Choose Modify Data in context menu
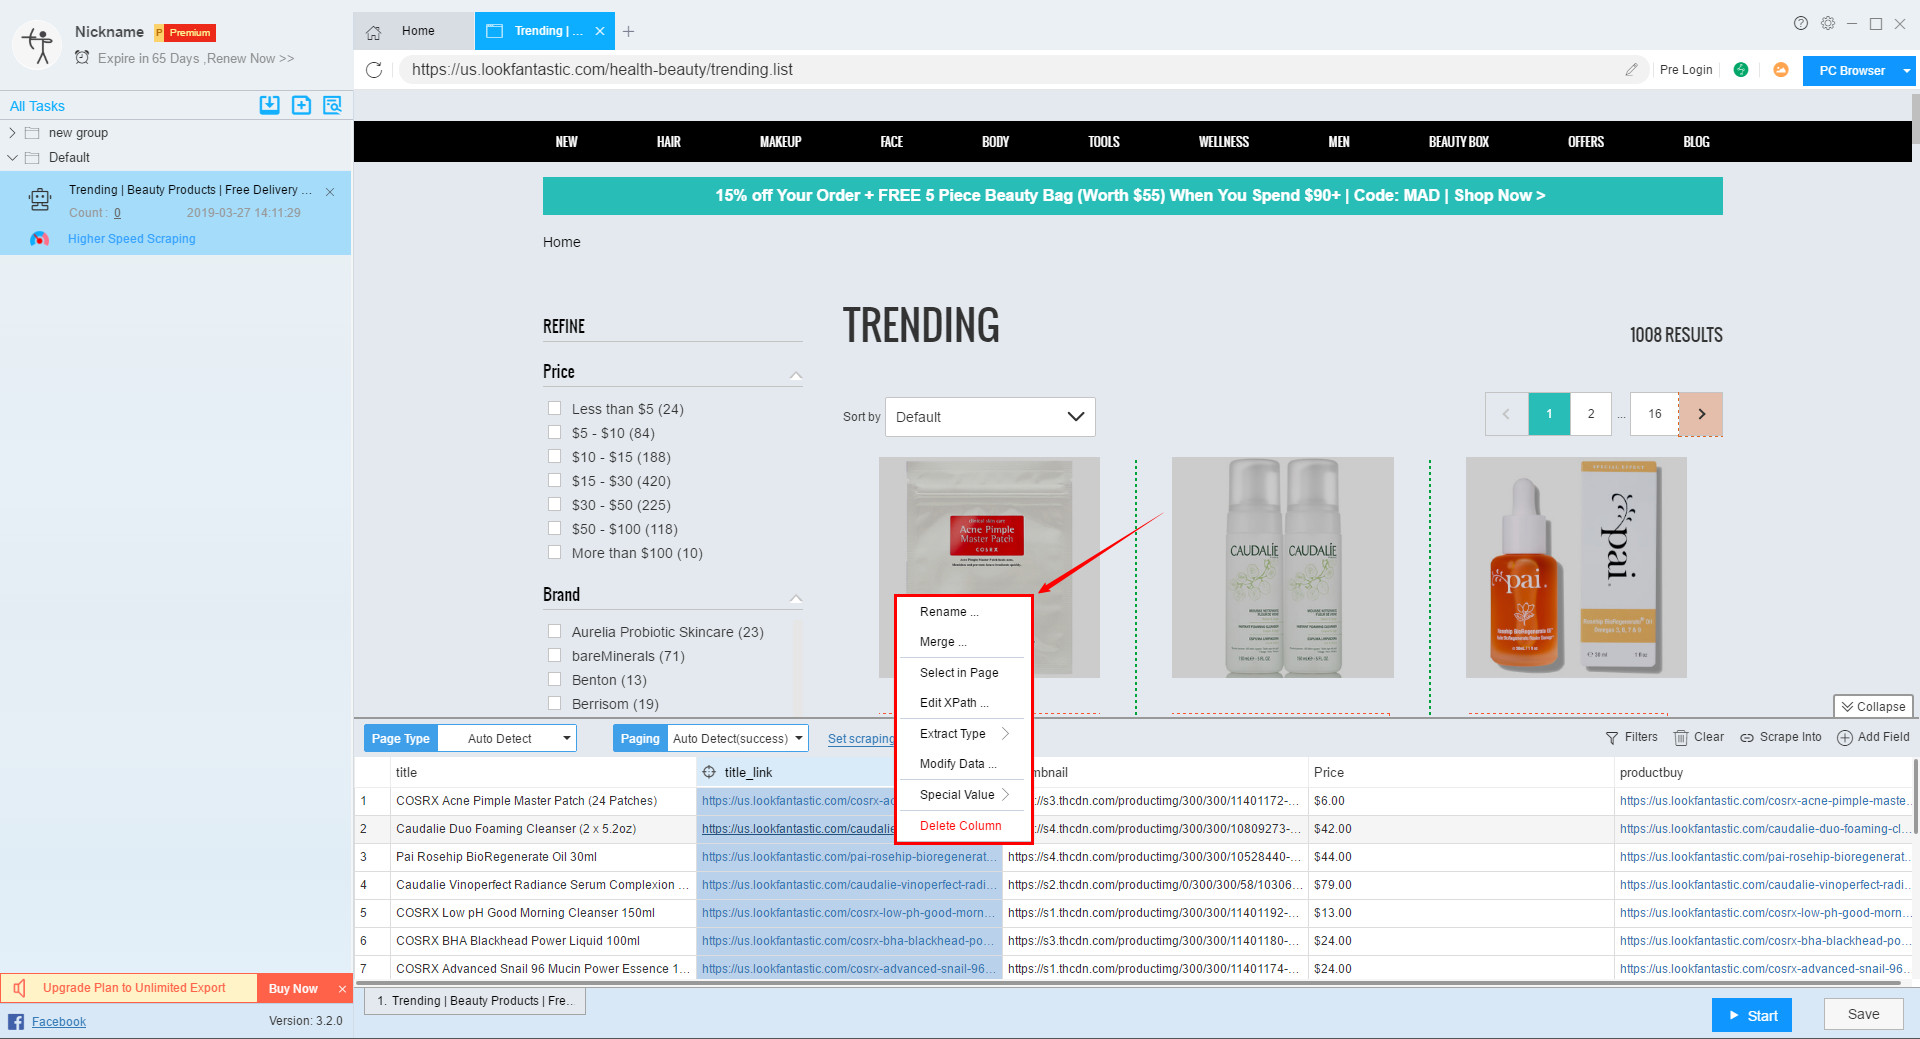The width and height of the screenshot is (1920, 1039). [964, 764]
